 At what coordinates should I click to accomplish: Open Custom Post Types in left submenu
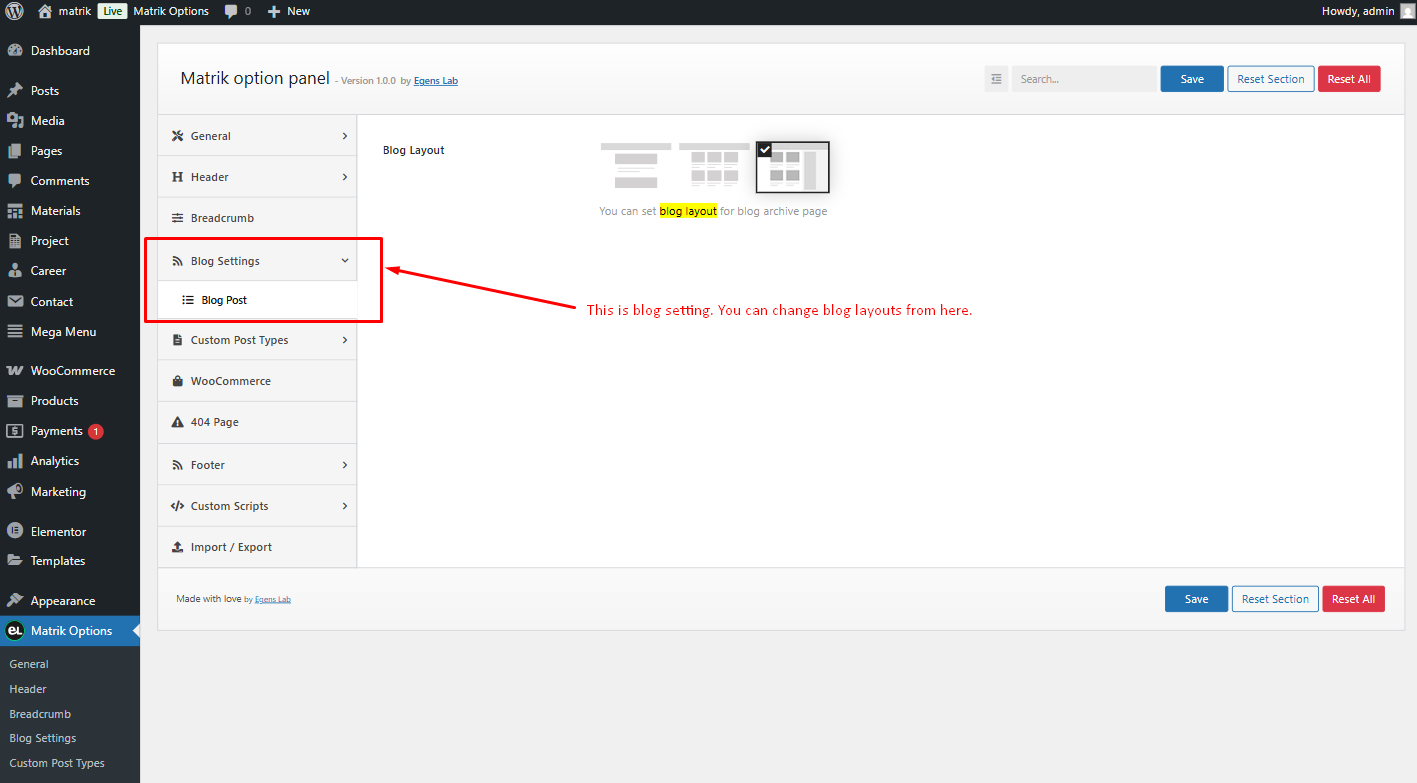57,763
